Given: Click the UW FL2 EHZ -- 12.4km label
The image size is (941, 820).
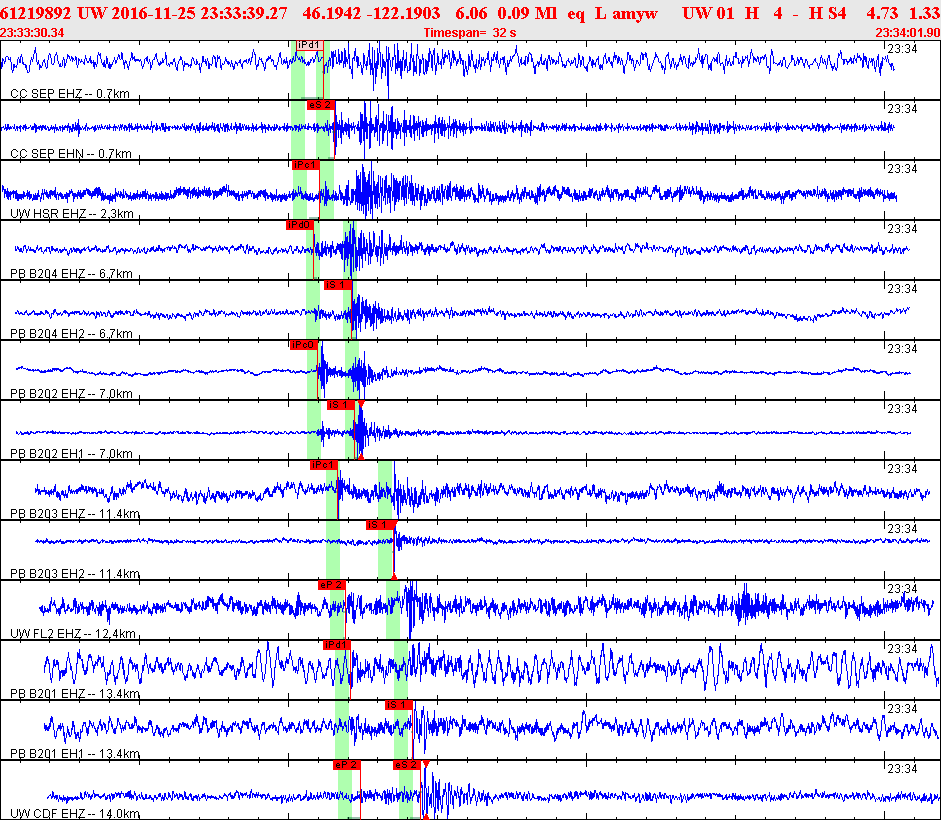Looking at the screenshot, I should click(73, 634).
